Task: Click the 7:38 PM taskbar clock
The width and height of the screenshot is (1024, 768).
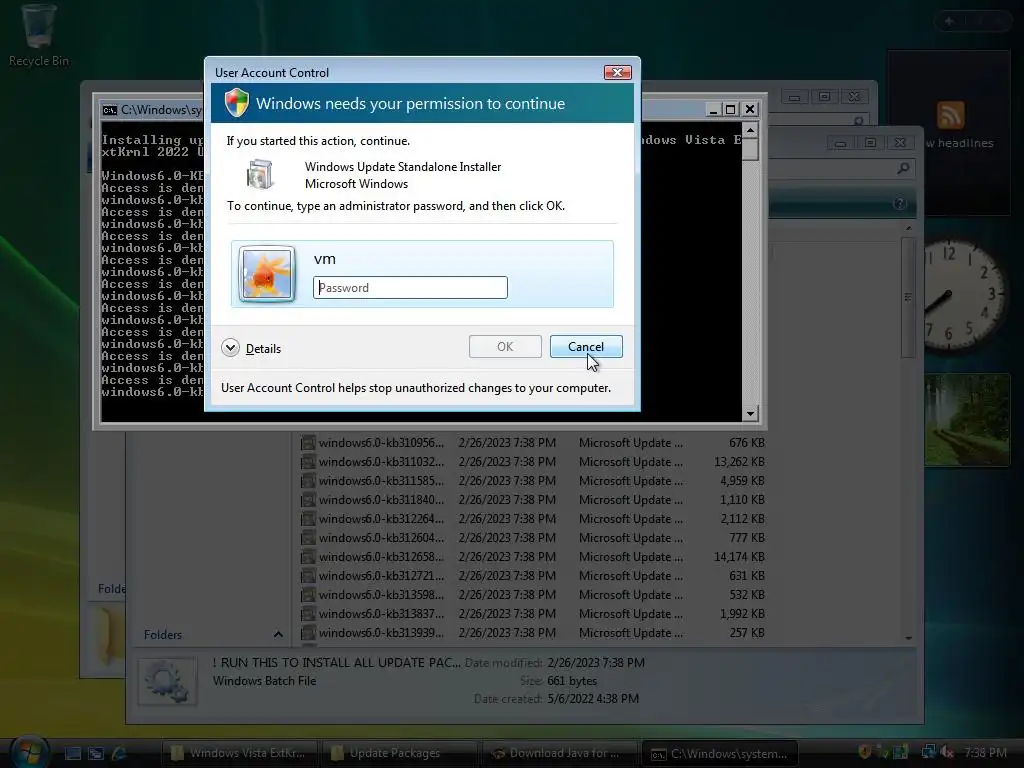Action: tap(985, 752)
